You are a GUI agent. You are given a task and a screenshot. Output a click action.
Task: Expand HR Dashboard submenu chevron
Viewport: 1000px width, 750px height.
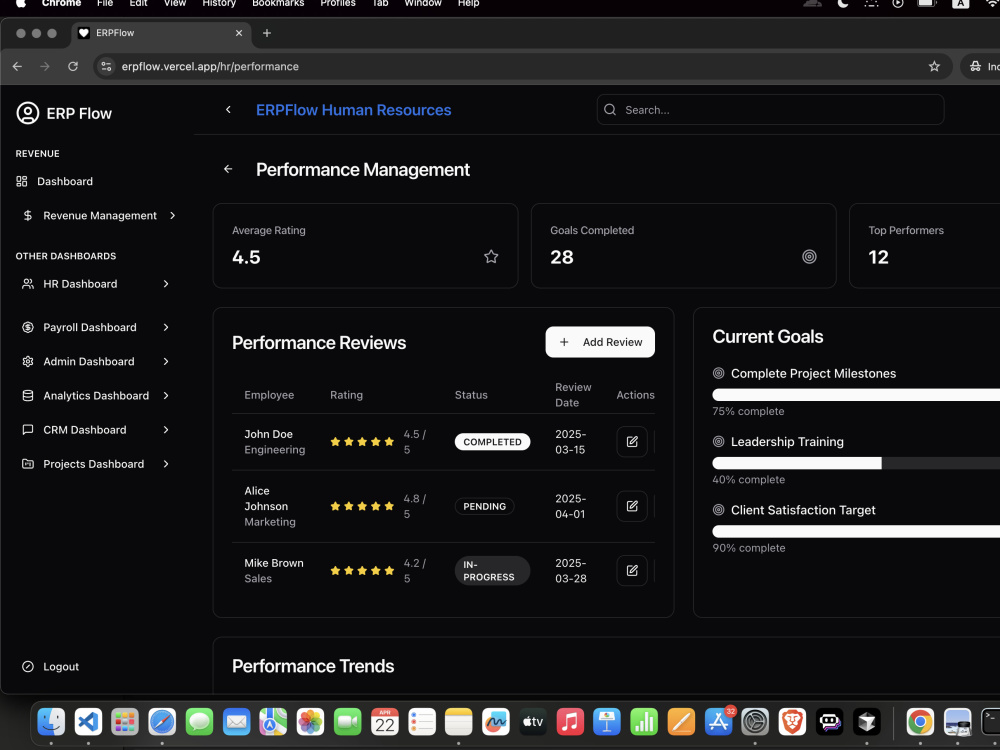click(166, 284)
